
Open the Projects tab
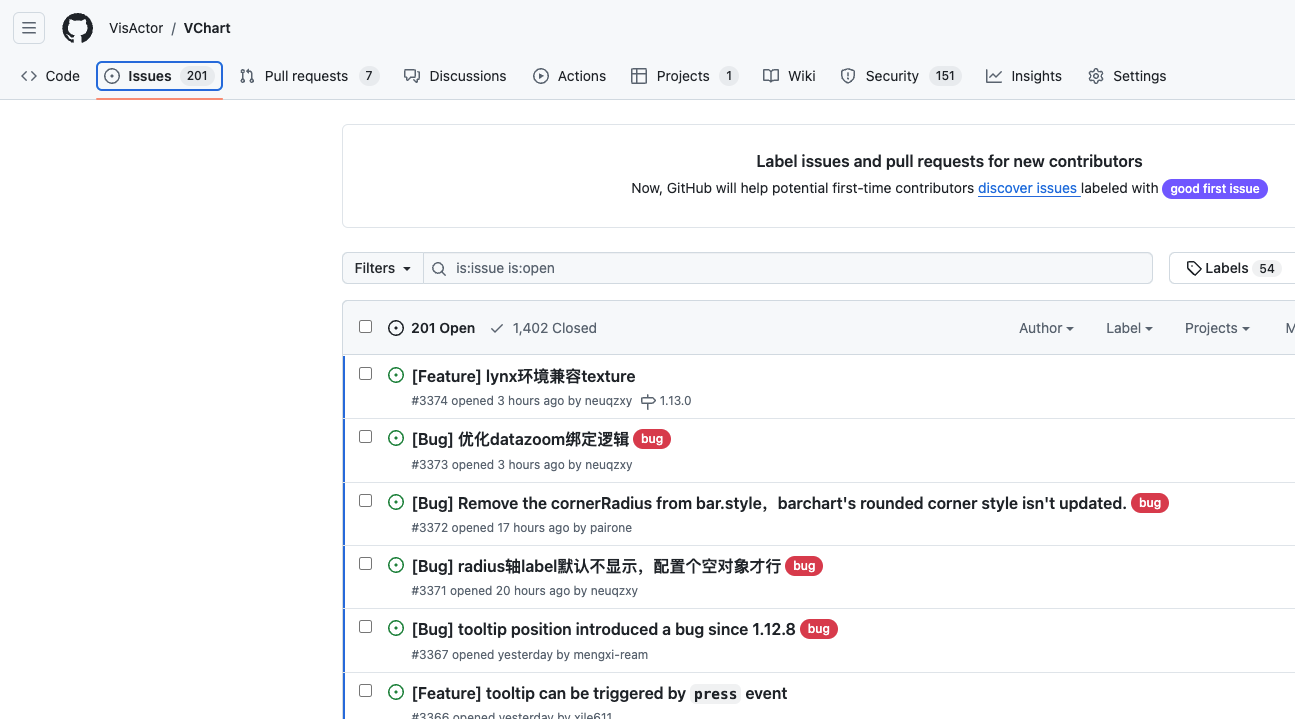[684, 76]
